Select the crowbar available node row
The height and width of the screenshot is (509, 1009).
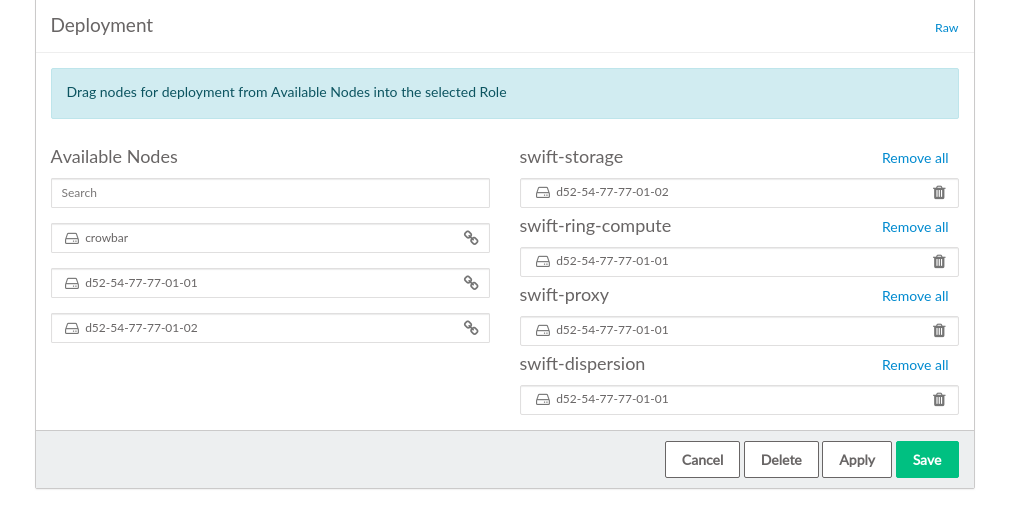pyautogui.click(x=250, y=238)
